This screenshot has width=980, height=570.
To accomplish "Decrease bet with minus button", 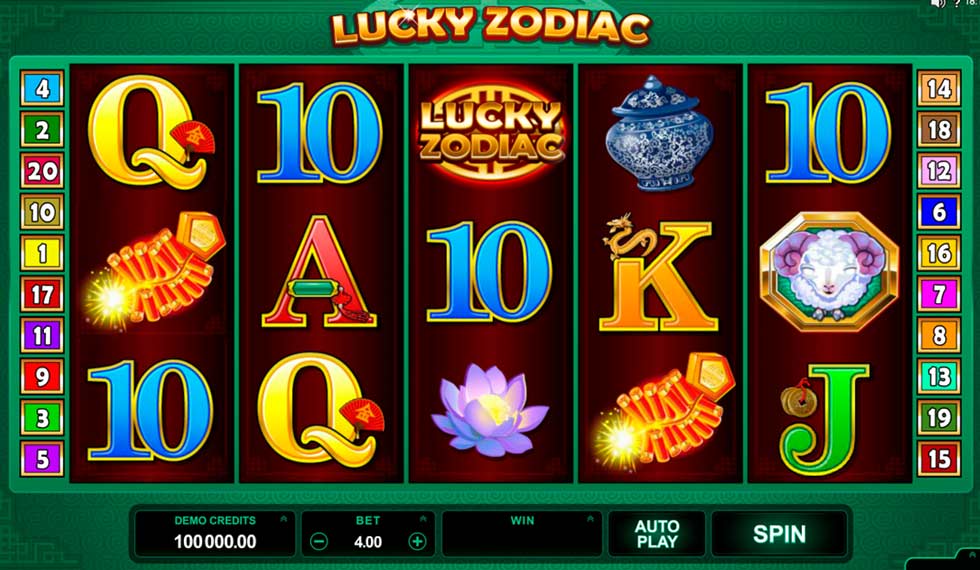I will coord(319,542).
